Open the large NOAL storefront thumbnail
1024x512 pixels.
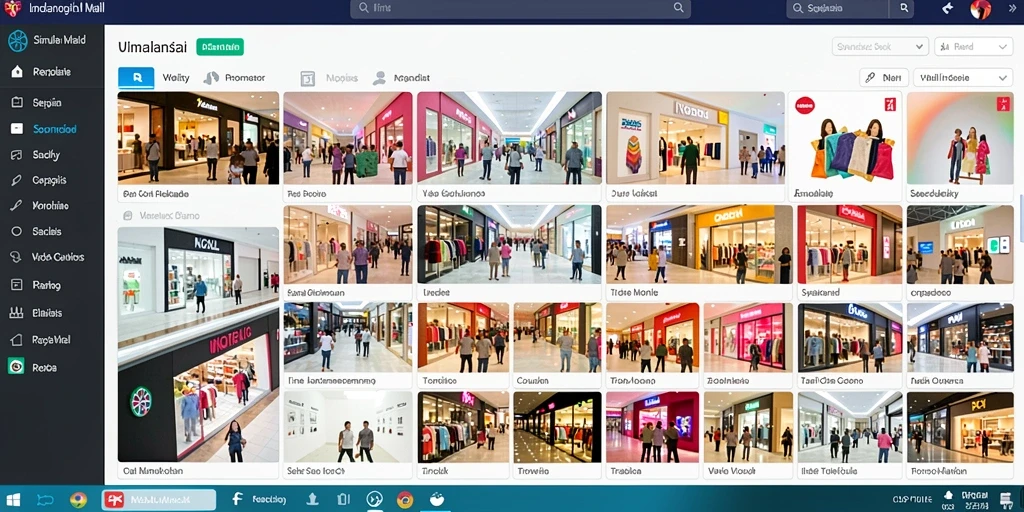198,272
